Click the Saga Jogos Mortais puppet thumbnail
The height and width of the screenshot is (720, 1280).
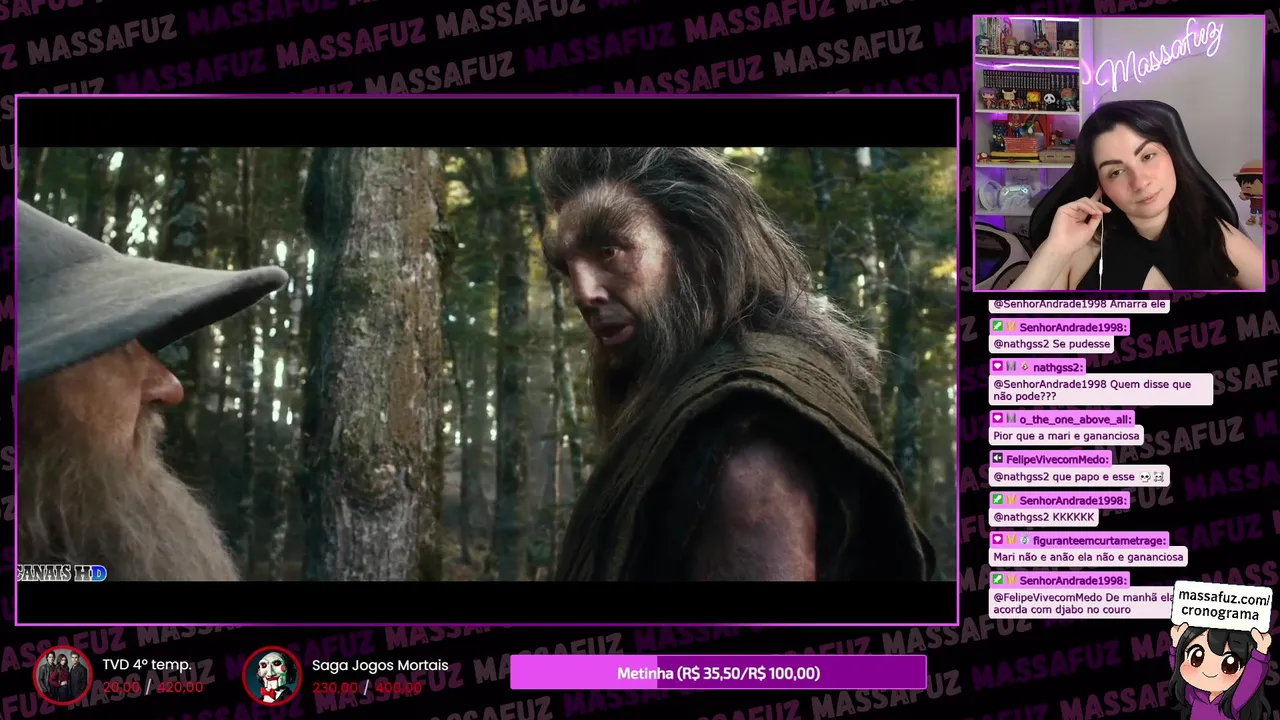(272, 675)
